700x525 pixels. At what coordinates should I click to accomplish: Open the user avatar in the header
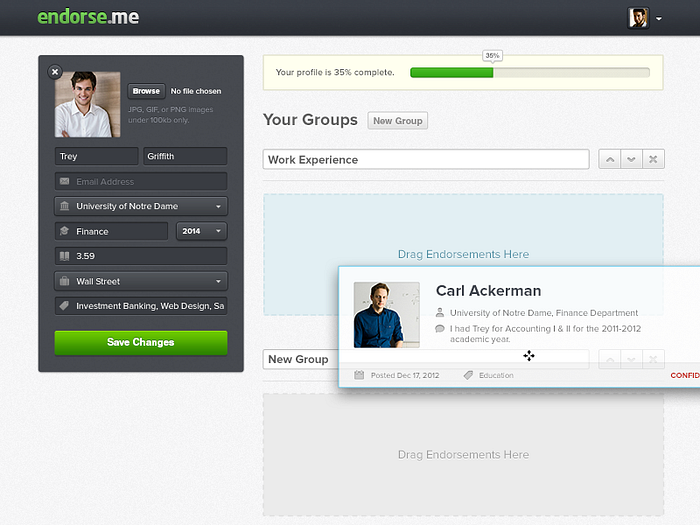(638, 18)
